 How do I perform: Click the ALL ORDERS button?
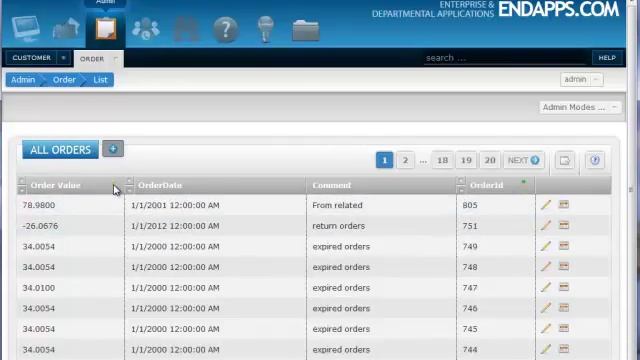(x=60, y=150)
